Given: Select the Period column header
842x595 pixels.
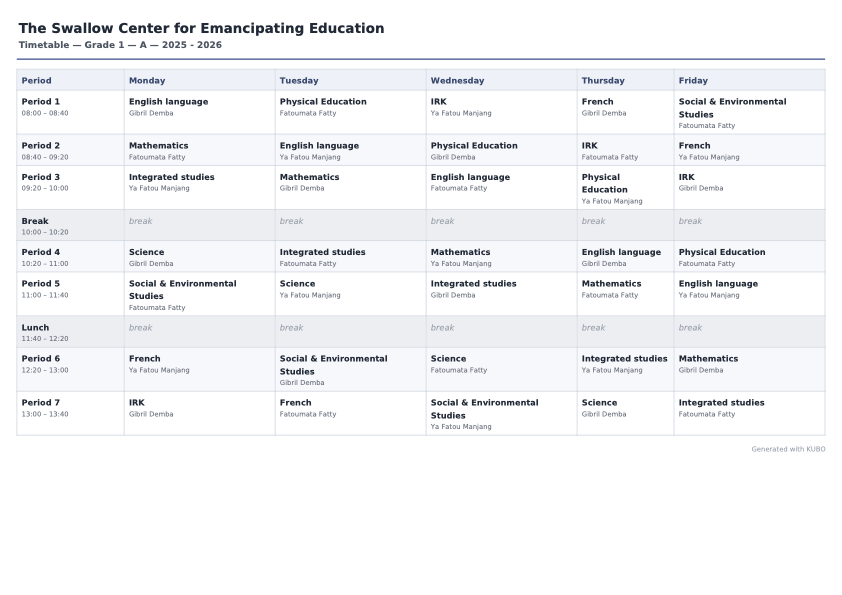Looking at the screenshot, I should (70, 80).
